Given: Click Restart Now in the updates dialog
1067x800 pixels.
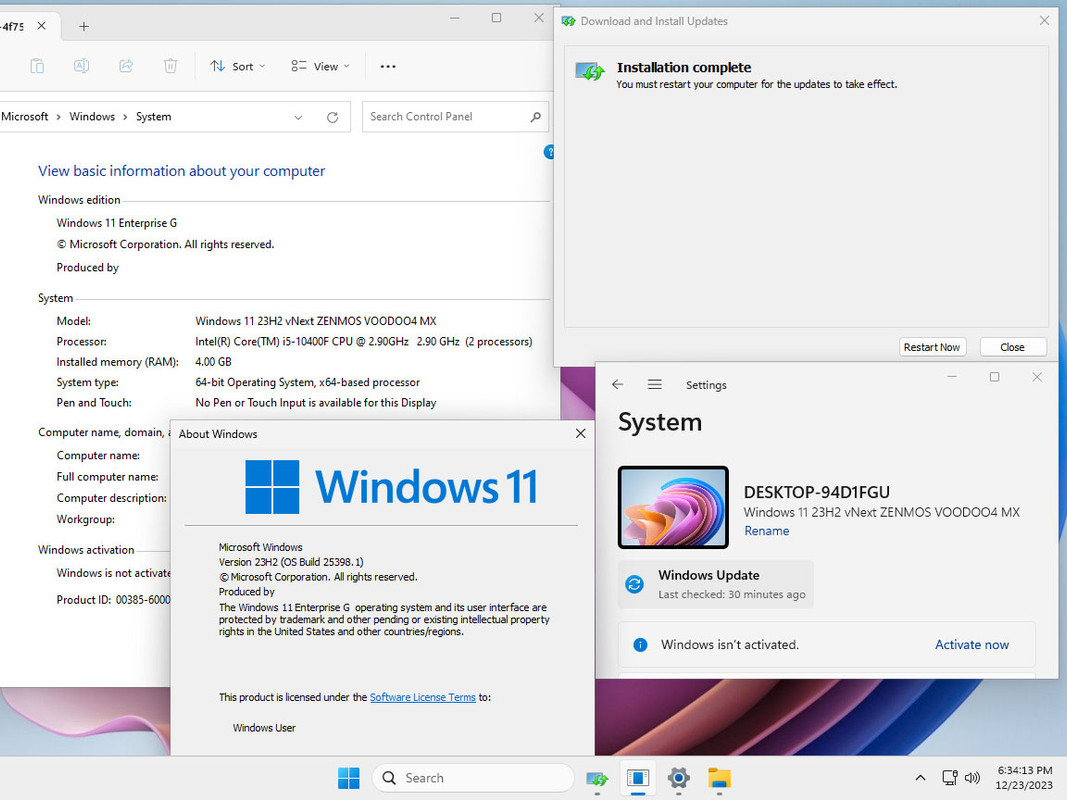Looking at the screenshot, I should click(x=932, y=347).
